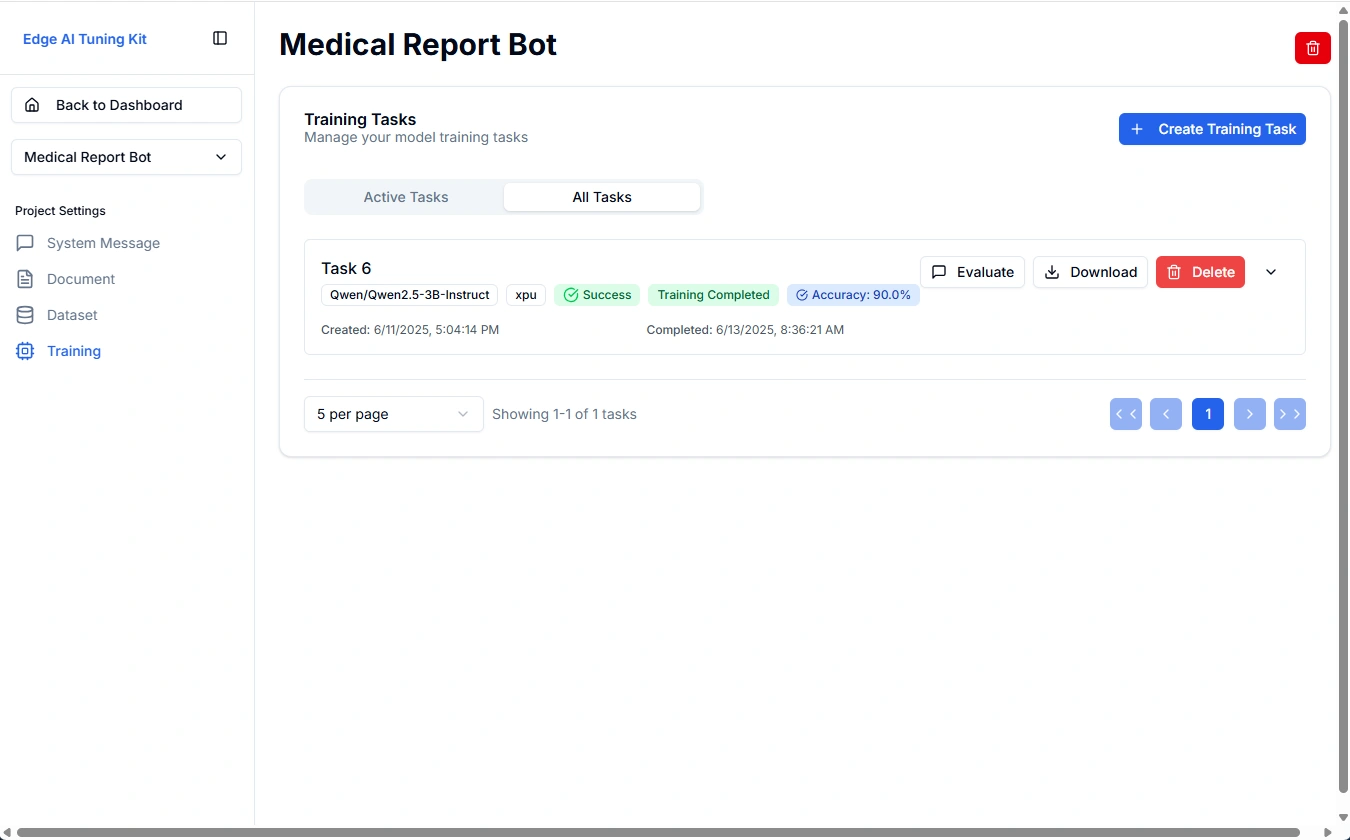Delete Task 6
The image size is (1350, 840).
[x=1200, y=272]
